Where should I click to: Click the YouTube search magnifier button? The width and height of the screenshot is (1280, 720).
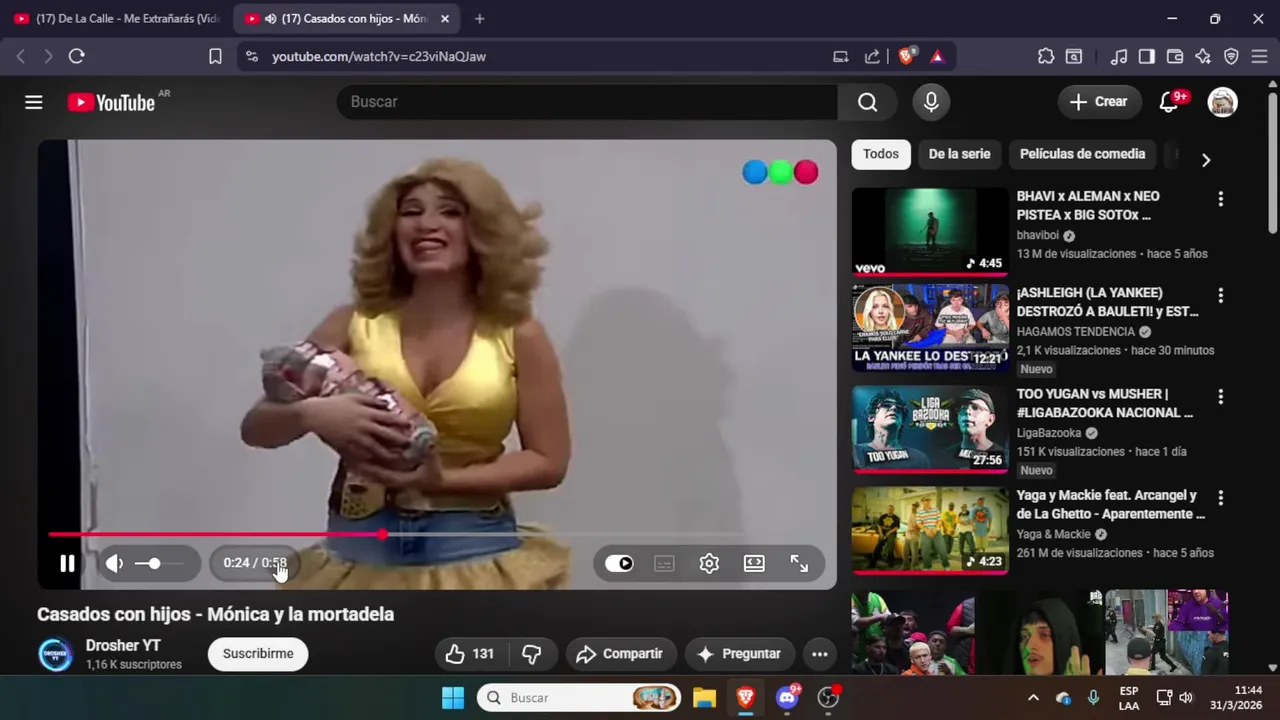(867, 102)
